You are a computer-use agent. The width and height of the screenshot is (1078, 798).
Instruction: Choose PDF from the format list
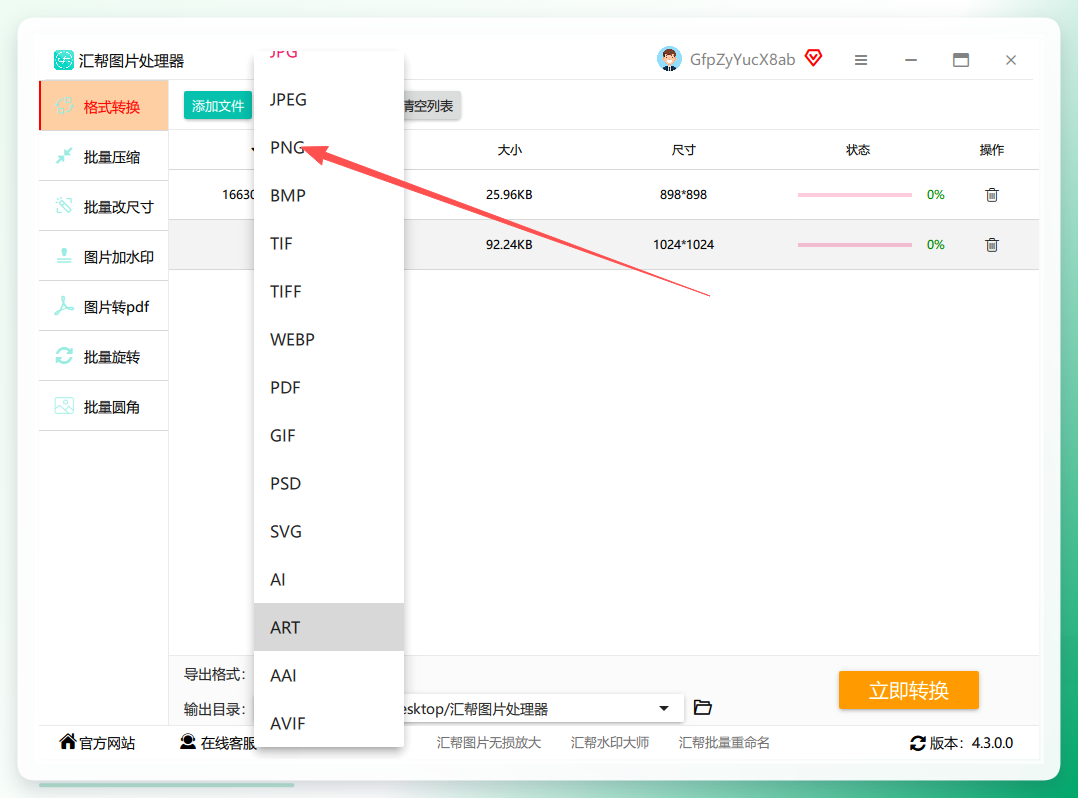pos(329,388)
